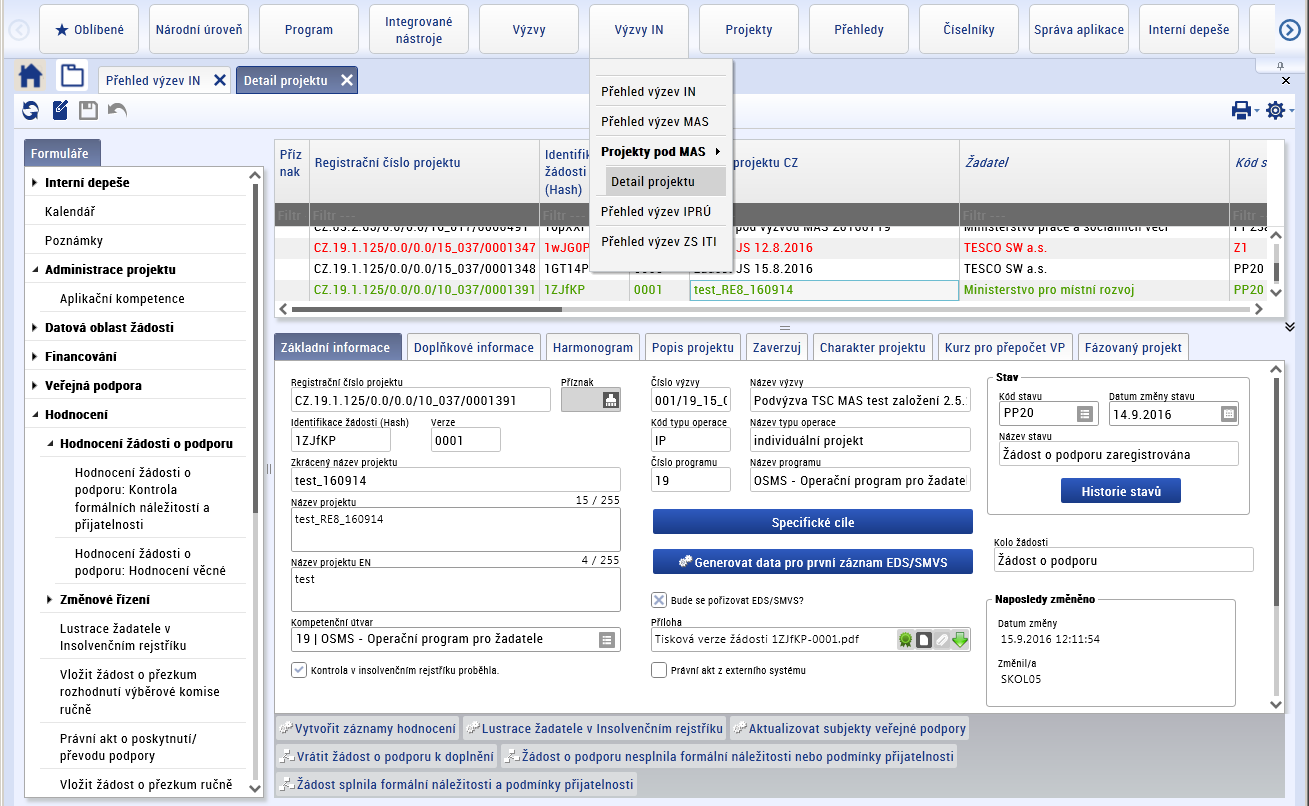Open the Fázovaný projekt tab
The height and width of the screenshot is (806, 1309).
tap(1133, 347)
